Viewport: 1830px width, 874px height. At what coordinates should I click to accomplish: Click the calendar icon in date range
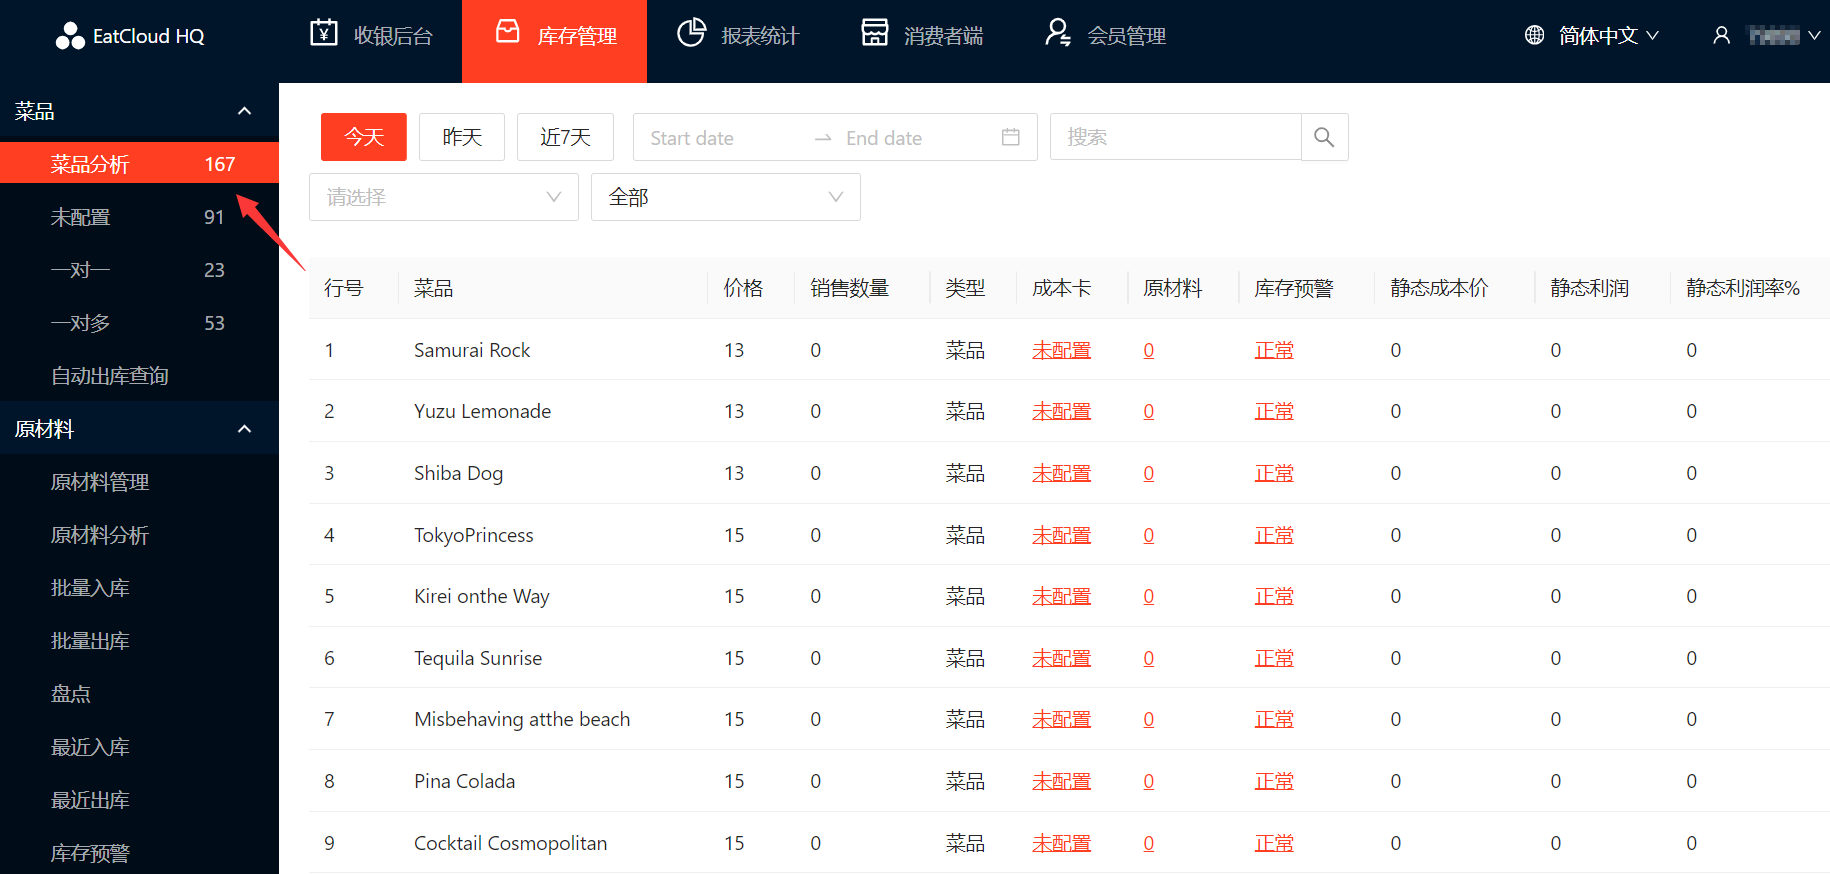tap(1011, 137)
